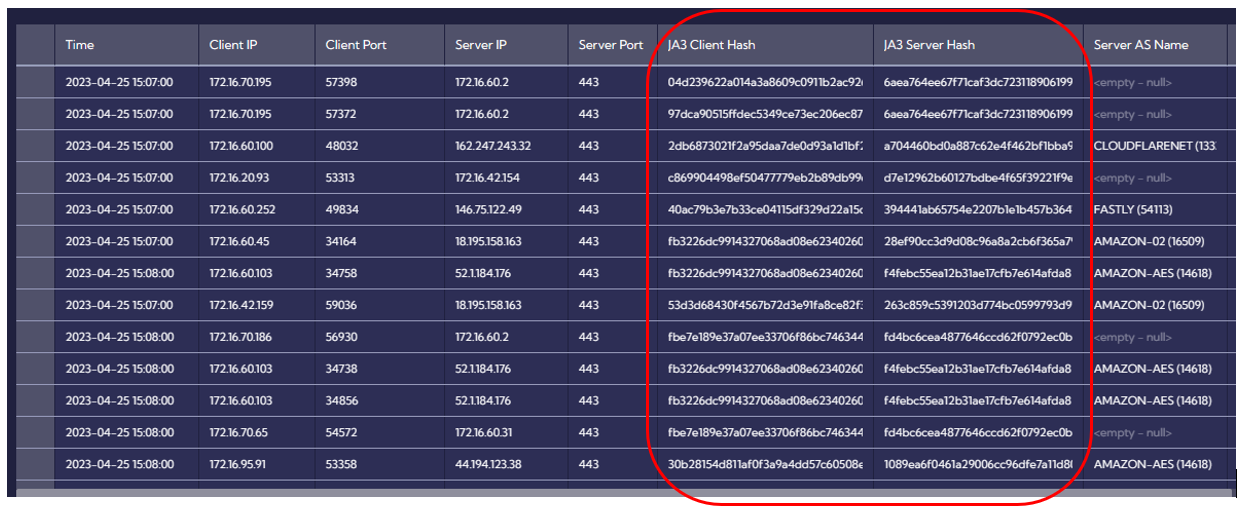The image size is (1242, 510).
Task: Click JA3 client hash starting with 04d239622a
Action: [x=765, y=82]
